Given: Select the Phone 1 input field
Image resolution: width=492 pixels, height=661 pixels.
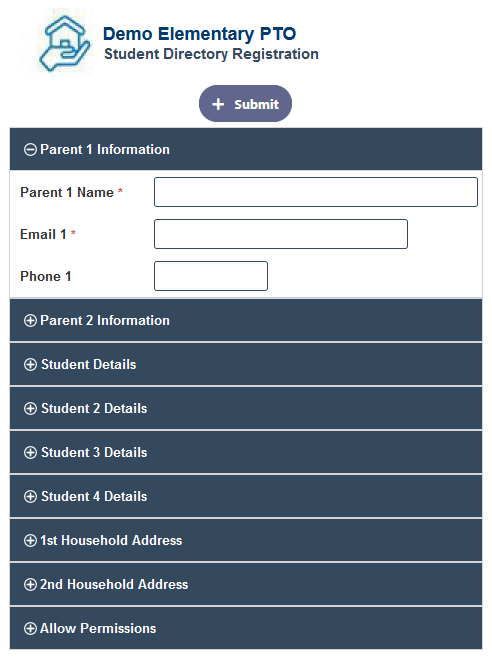Looking at the screenshot, I should 211,276.
